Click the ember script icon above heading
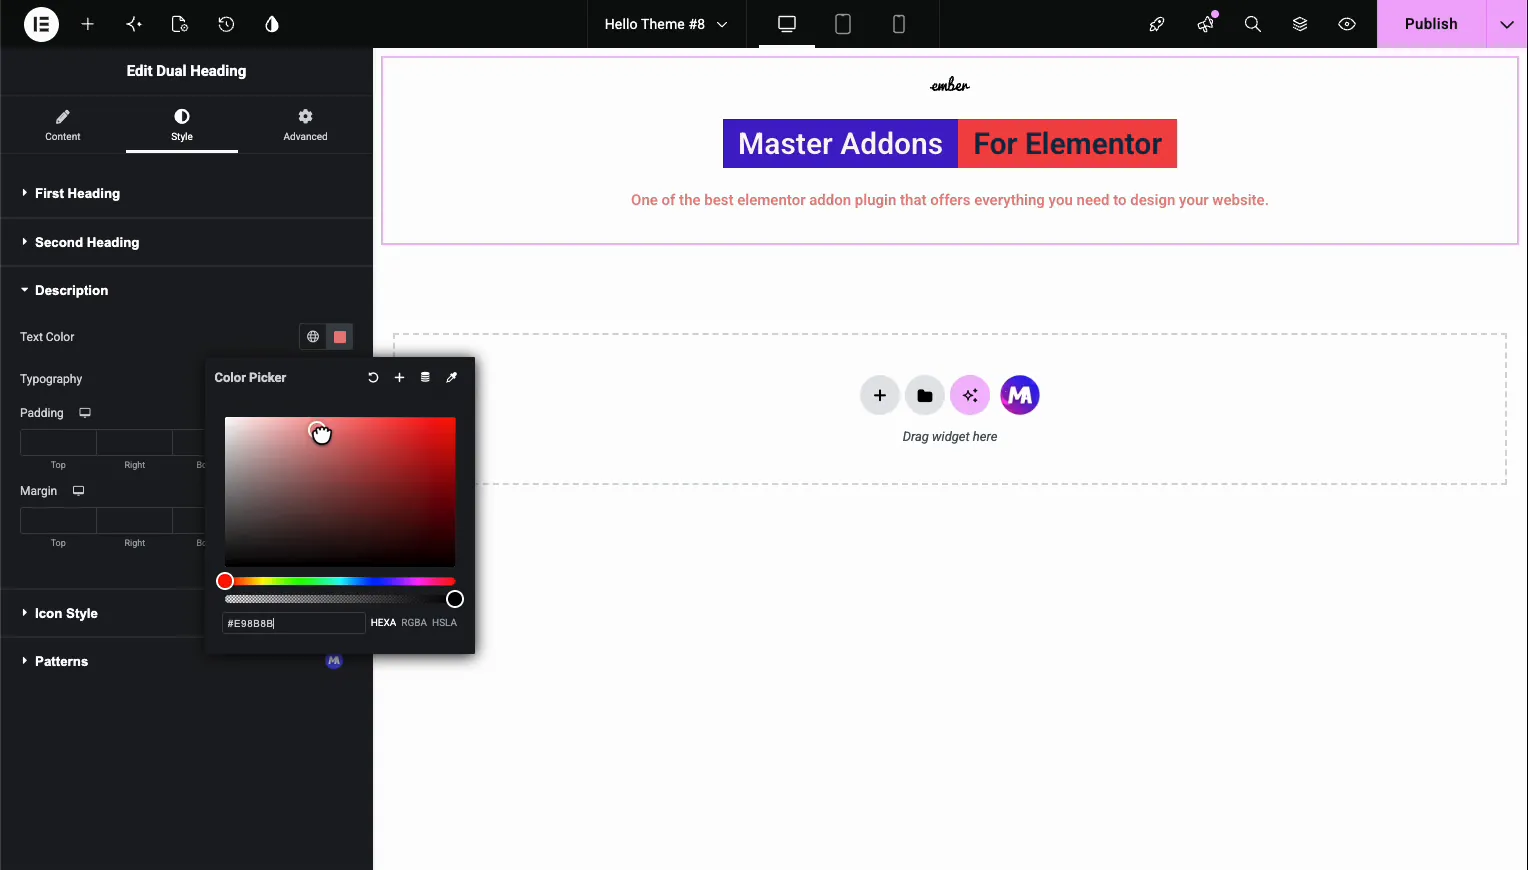This screenshot has height=870, width=1528. (950, 85)
